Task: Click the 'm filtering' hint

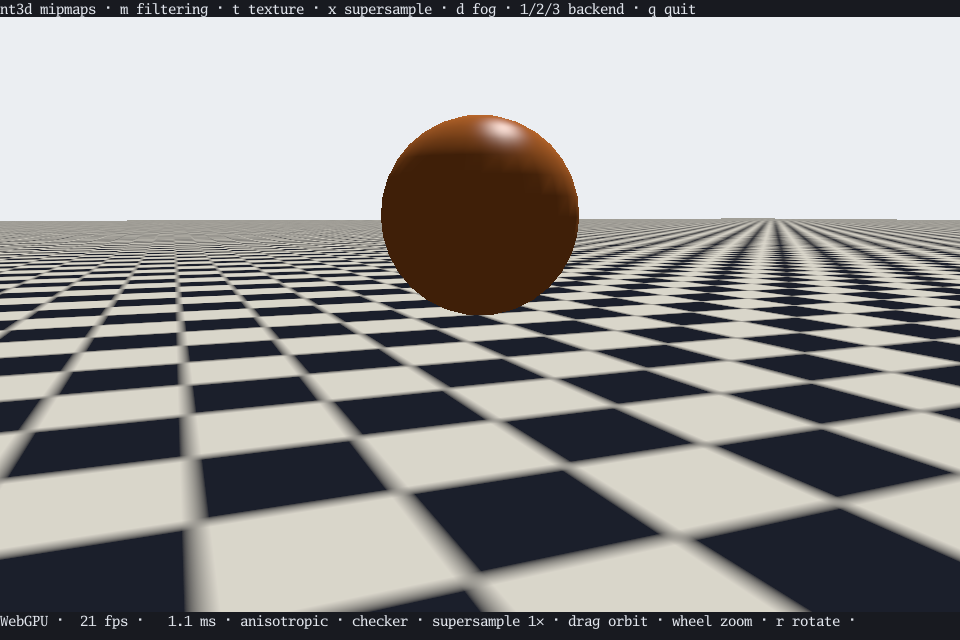Action: point(163,9)
